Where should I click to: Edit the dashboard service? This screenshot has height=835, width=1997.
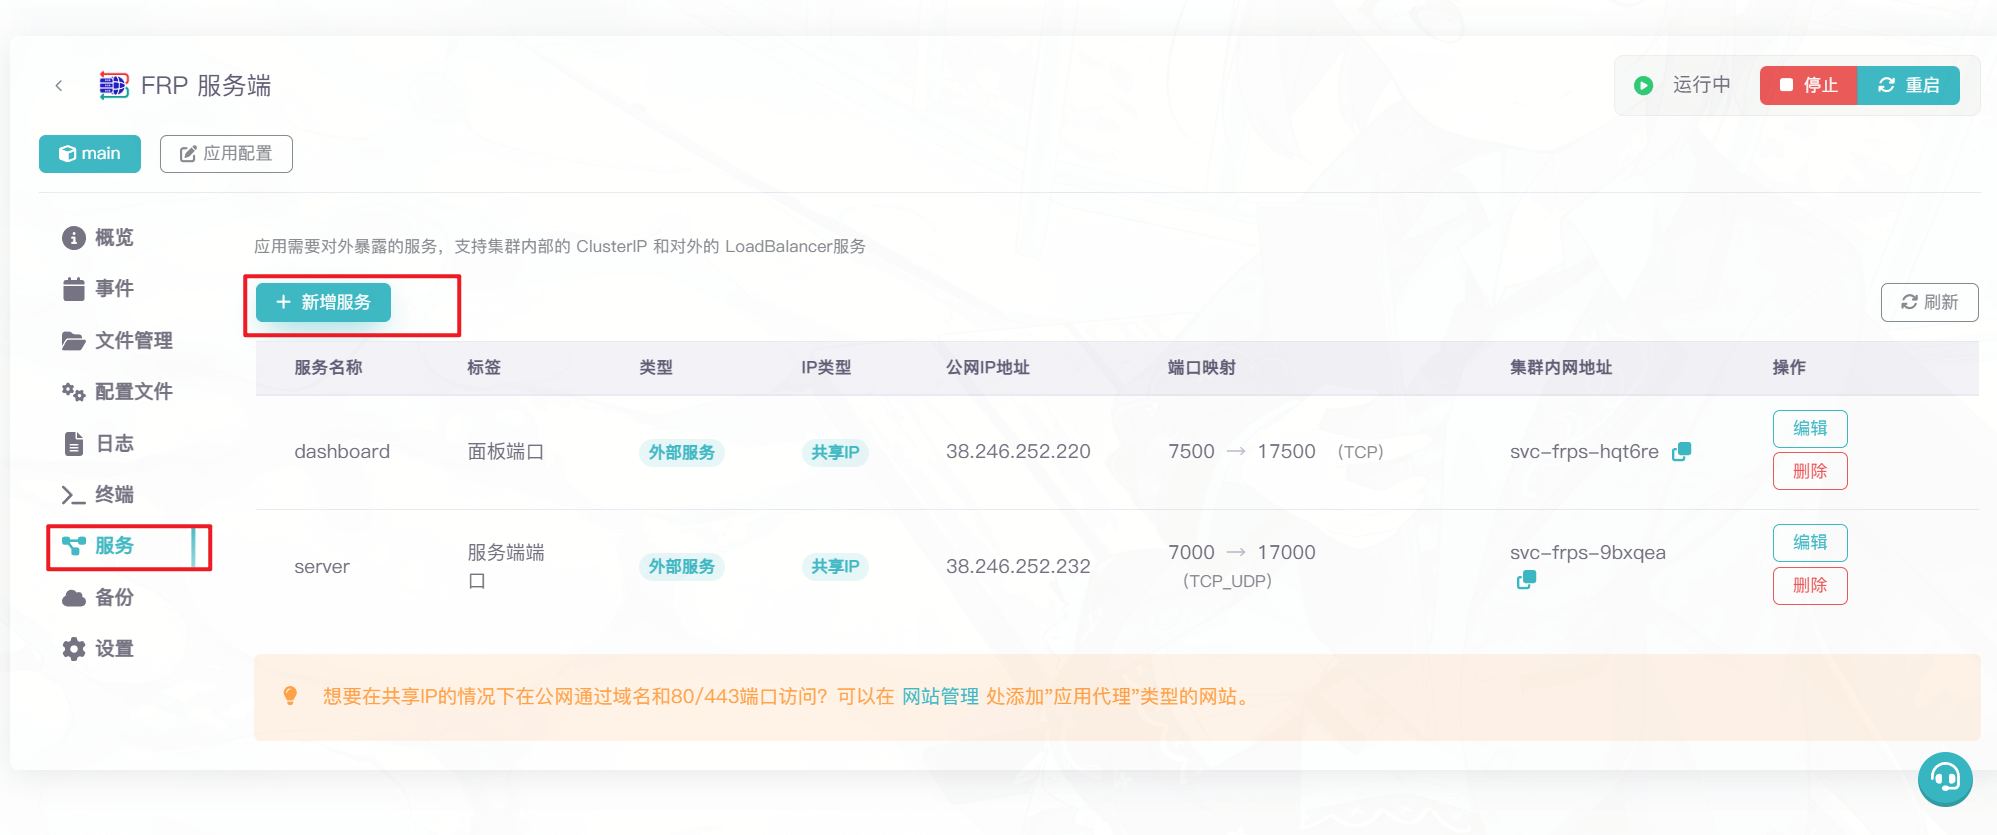pyautogui.click(x=1809, y=428)
